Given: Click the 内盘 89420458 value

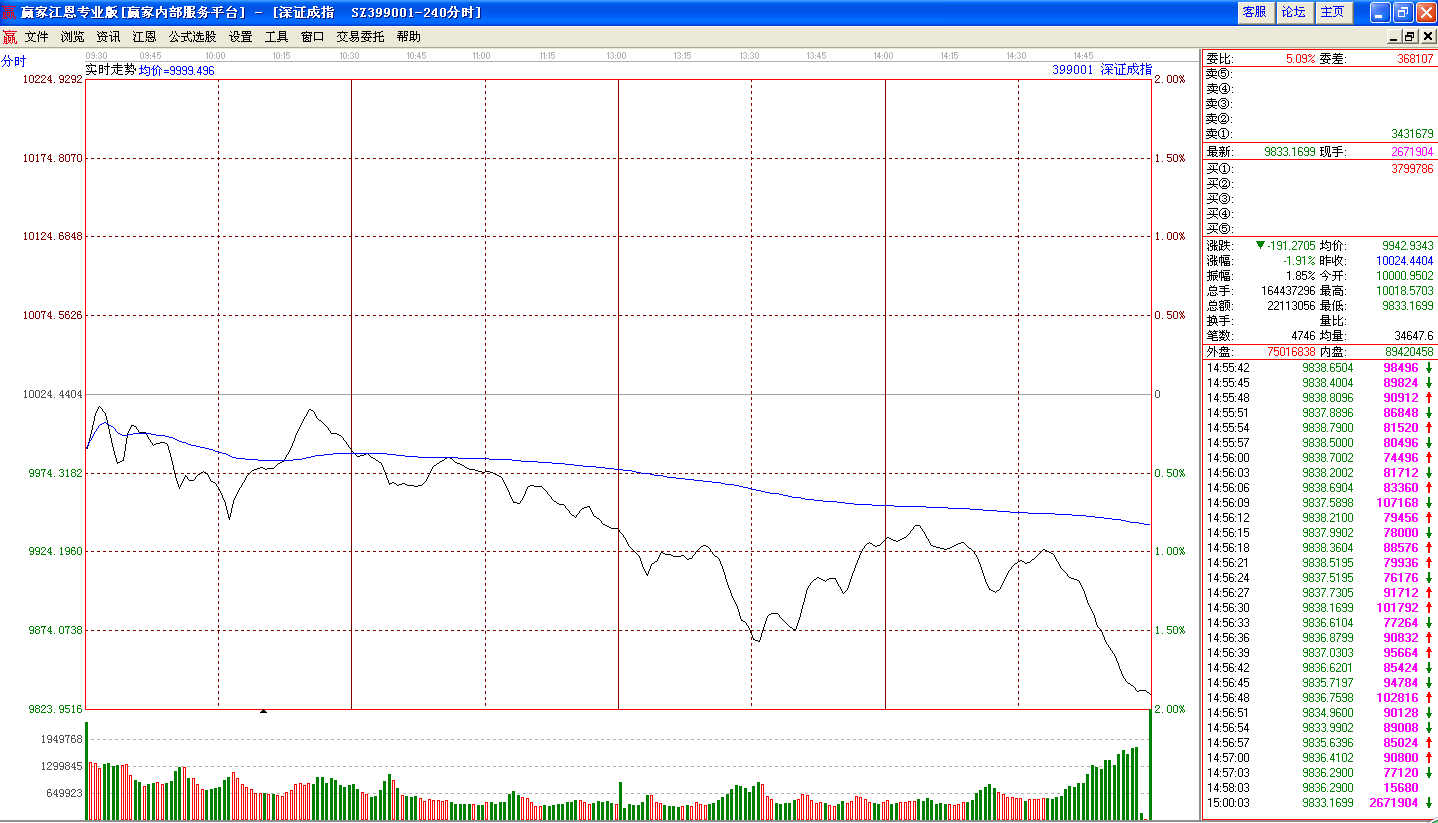Looking at the screenshot, I should (1409, 352).
